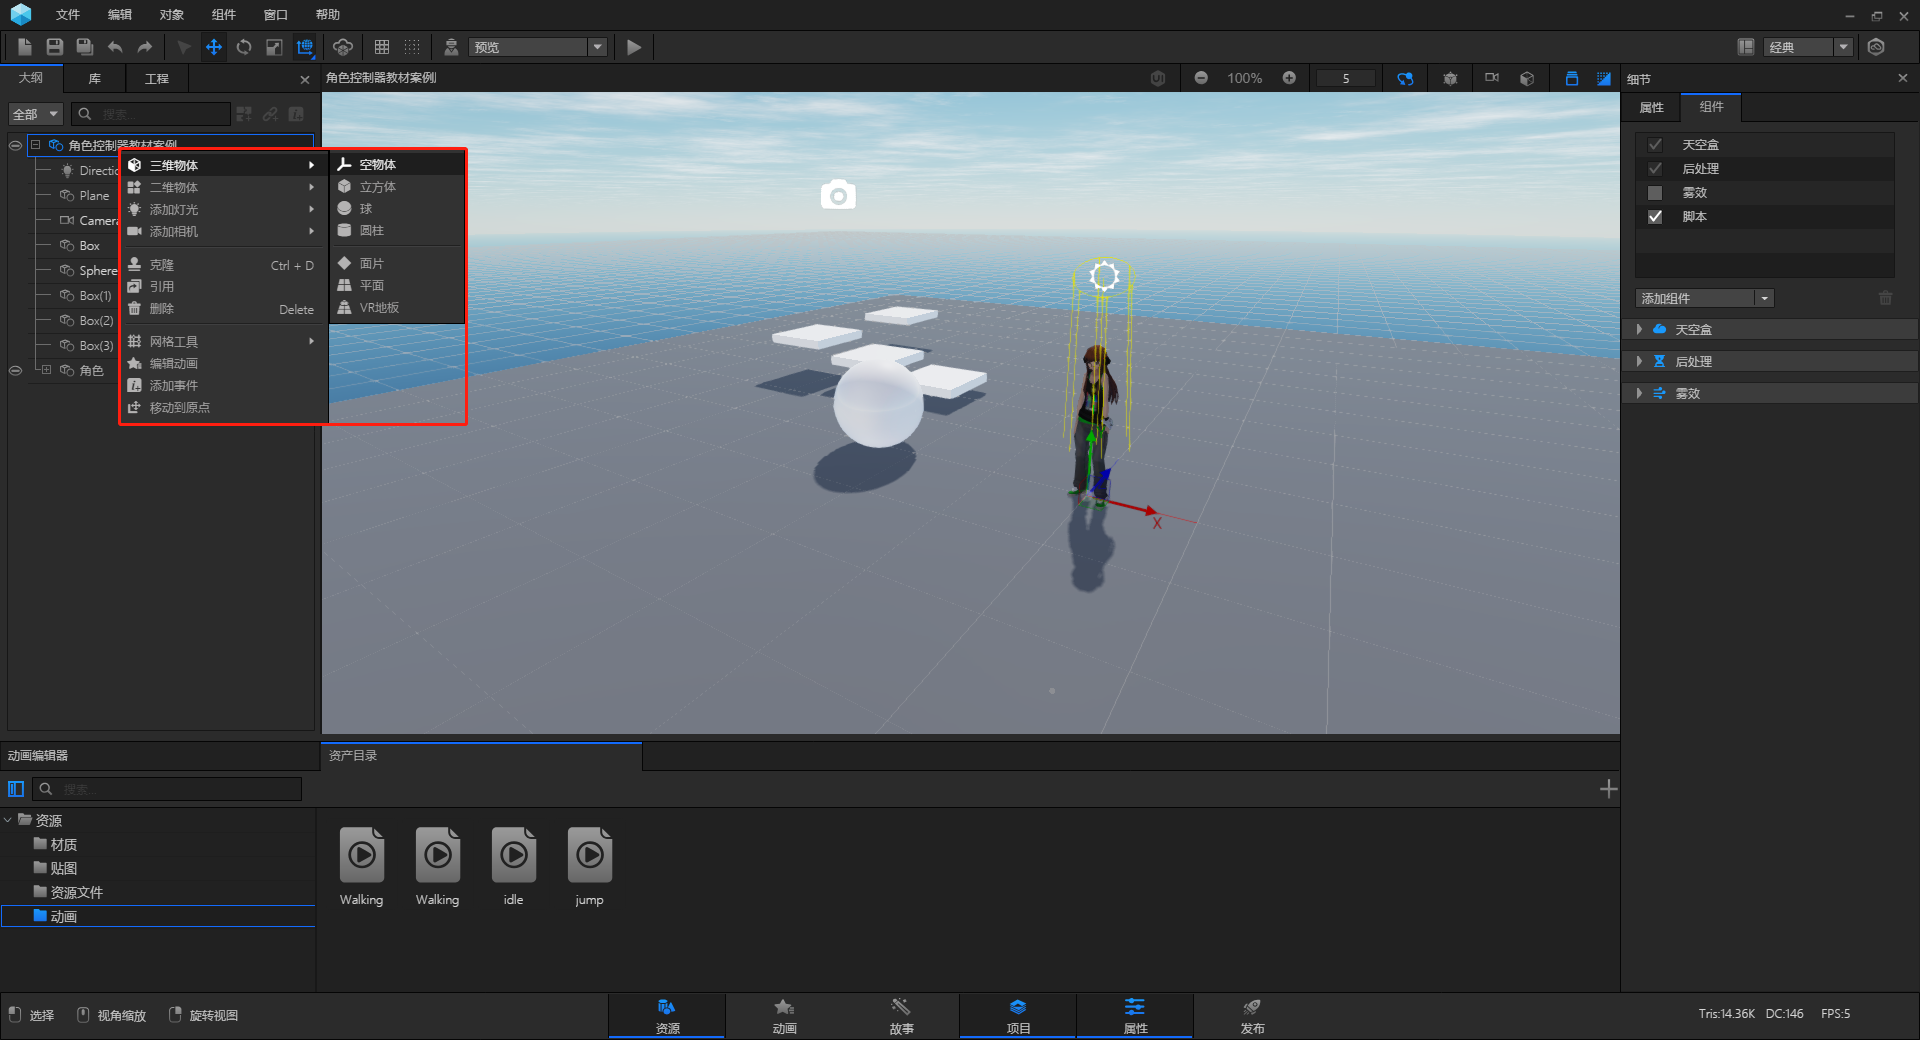The image size is (1920, 1040).
Task: Expand the 天空盒 component section
Action: [x=1639, y=329]
